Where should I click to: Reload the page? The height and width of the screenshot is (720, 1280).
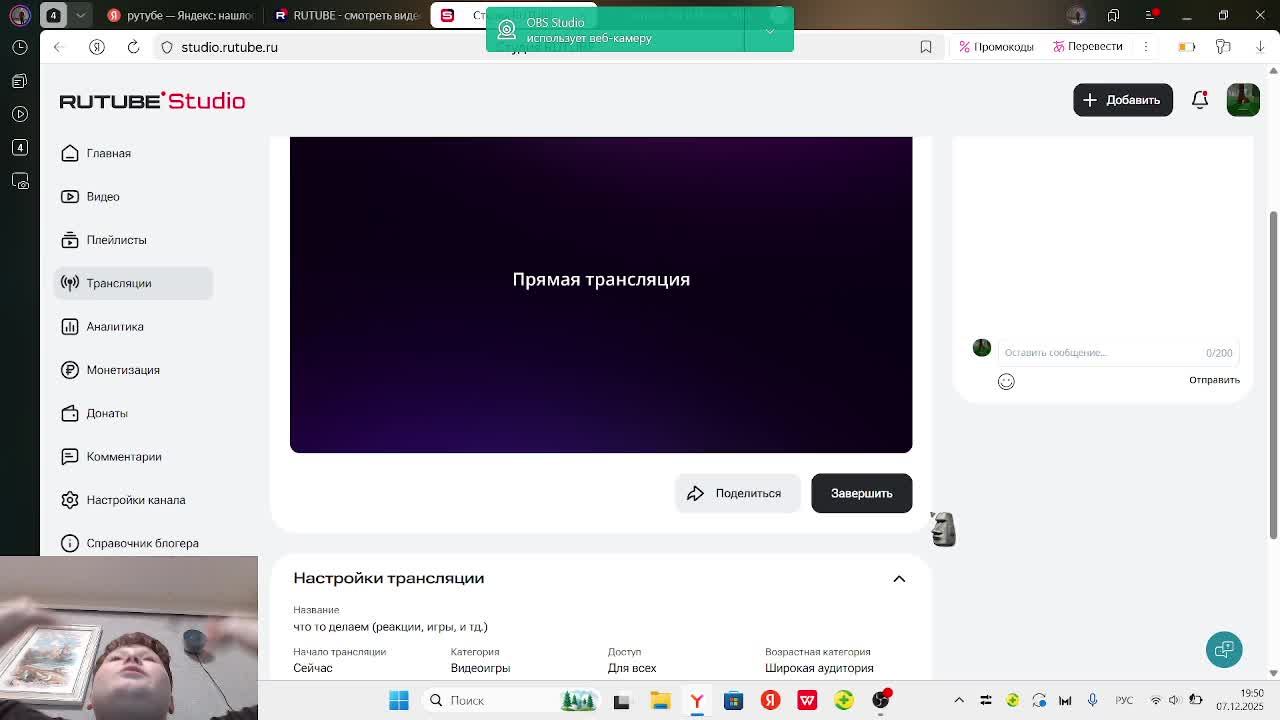point(133,47)
